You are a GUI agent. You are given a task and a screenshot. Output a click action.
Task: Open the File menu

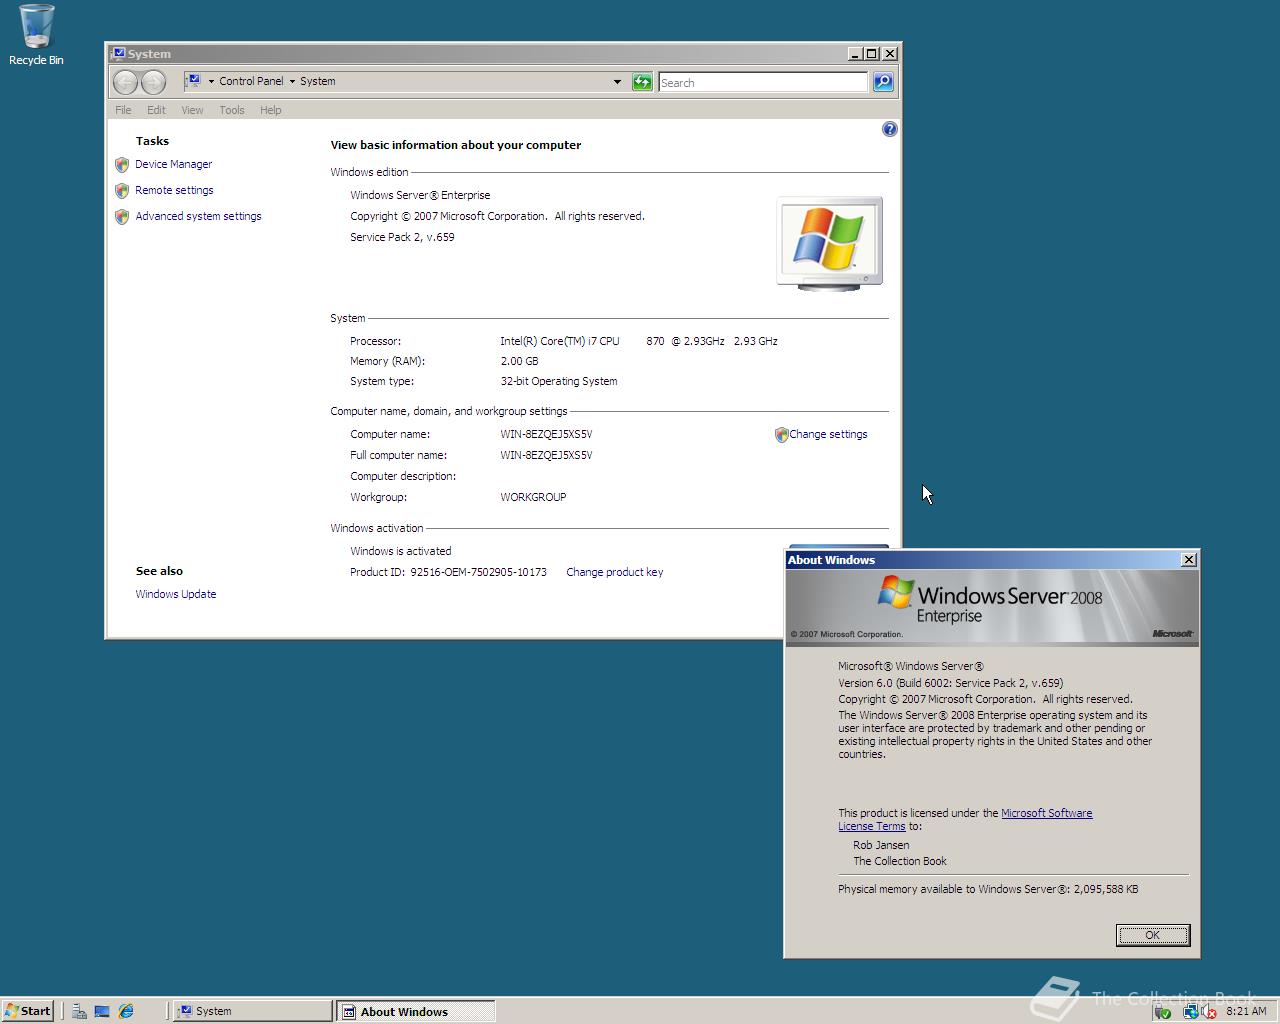tap(123, 110)
